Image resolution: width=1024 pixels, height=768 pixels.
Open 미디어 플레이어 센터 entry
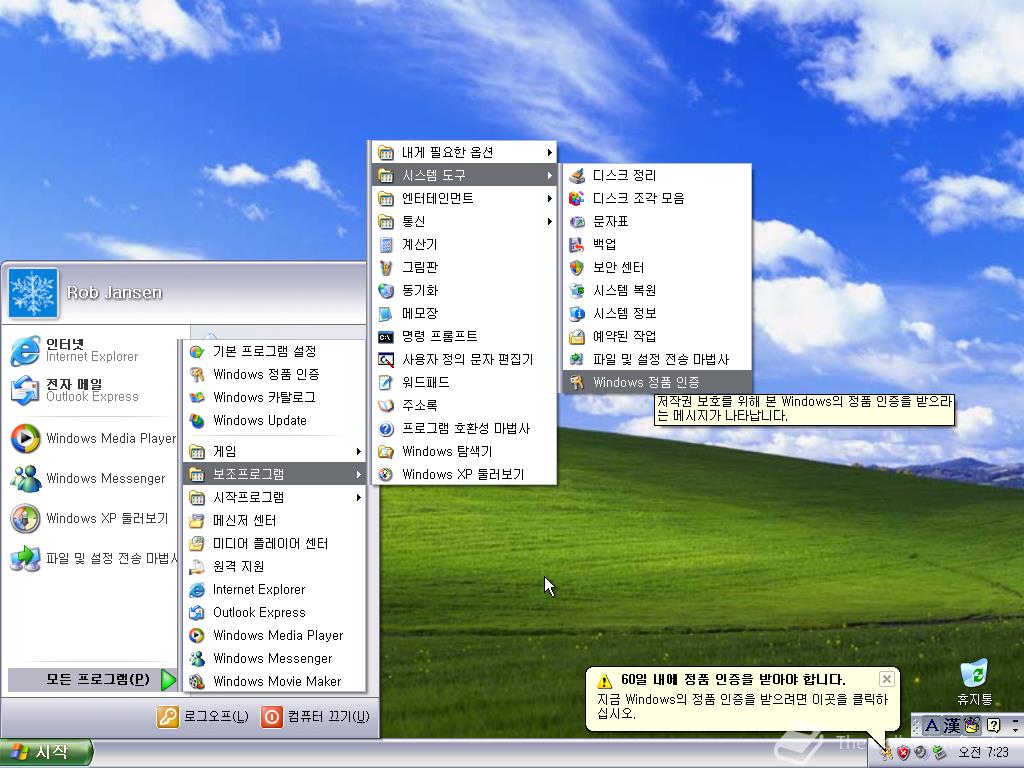(x=274, y=543)
